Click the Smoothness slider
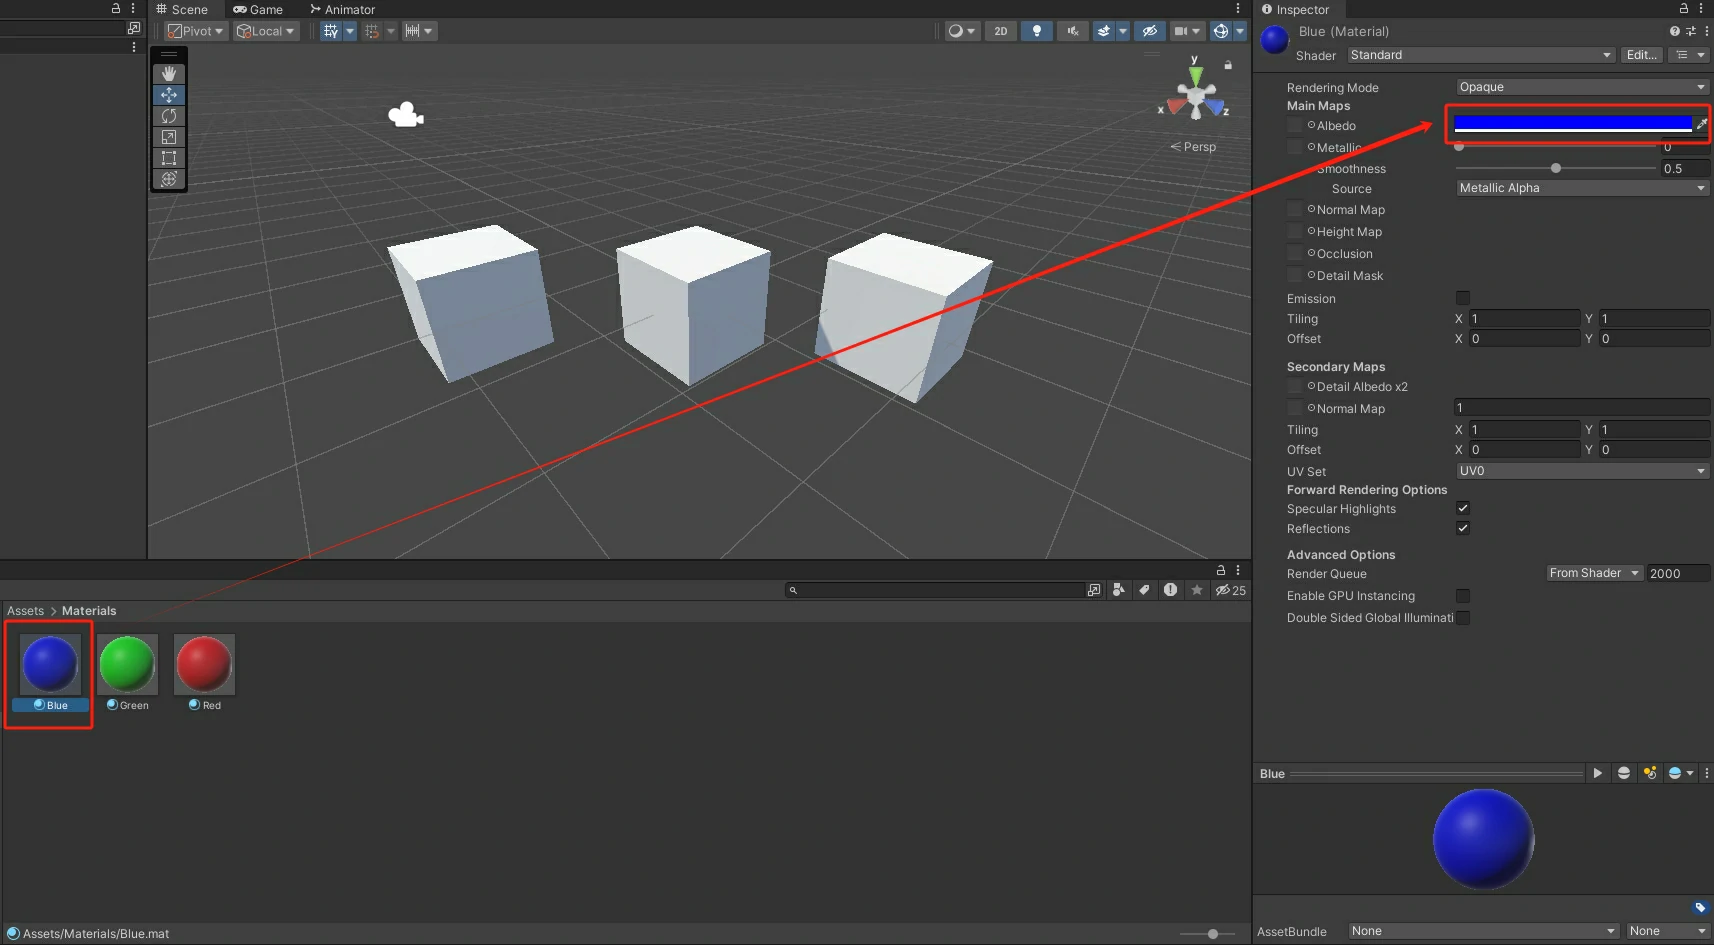Viewport: 1714px width, 945px height. 1556,168
